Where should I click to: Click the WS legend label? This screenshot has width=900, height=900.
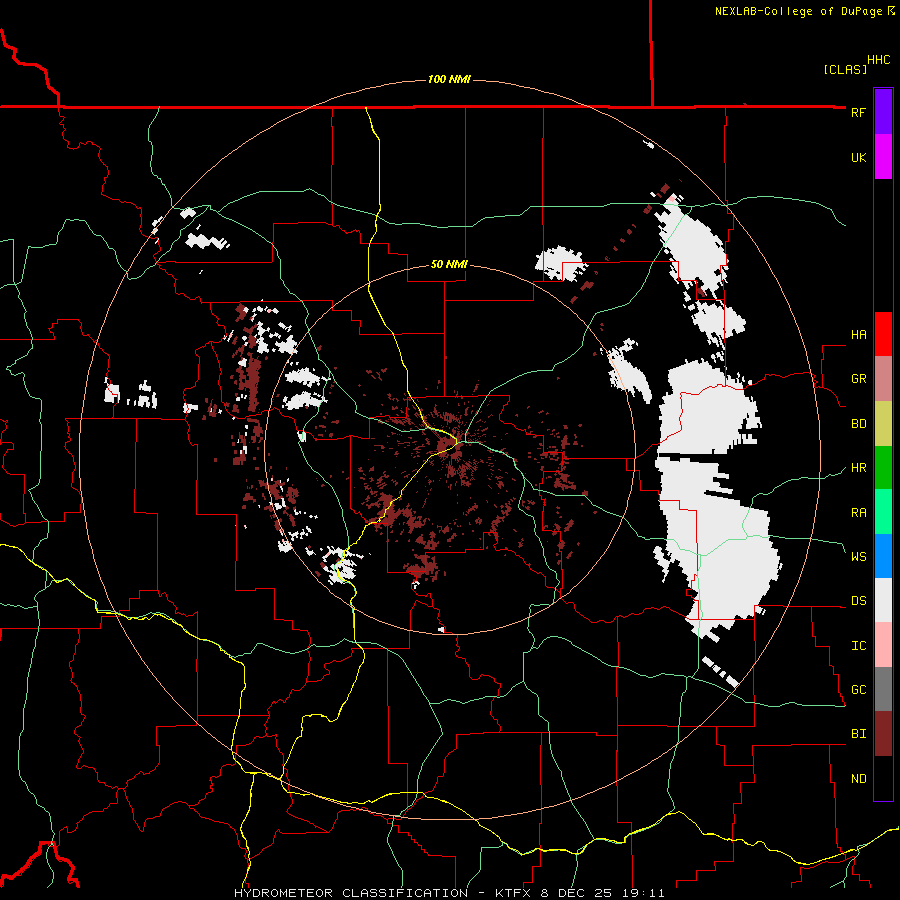click(858, 556)
